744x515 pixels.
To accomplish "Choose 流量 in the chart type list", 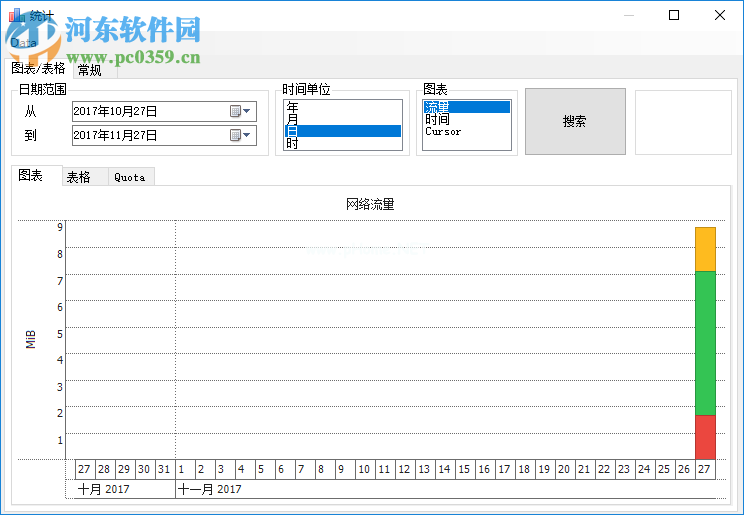I will (467, 107).
